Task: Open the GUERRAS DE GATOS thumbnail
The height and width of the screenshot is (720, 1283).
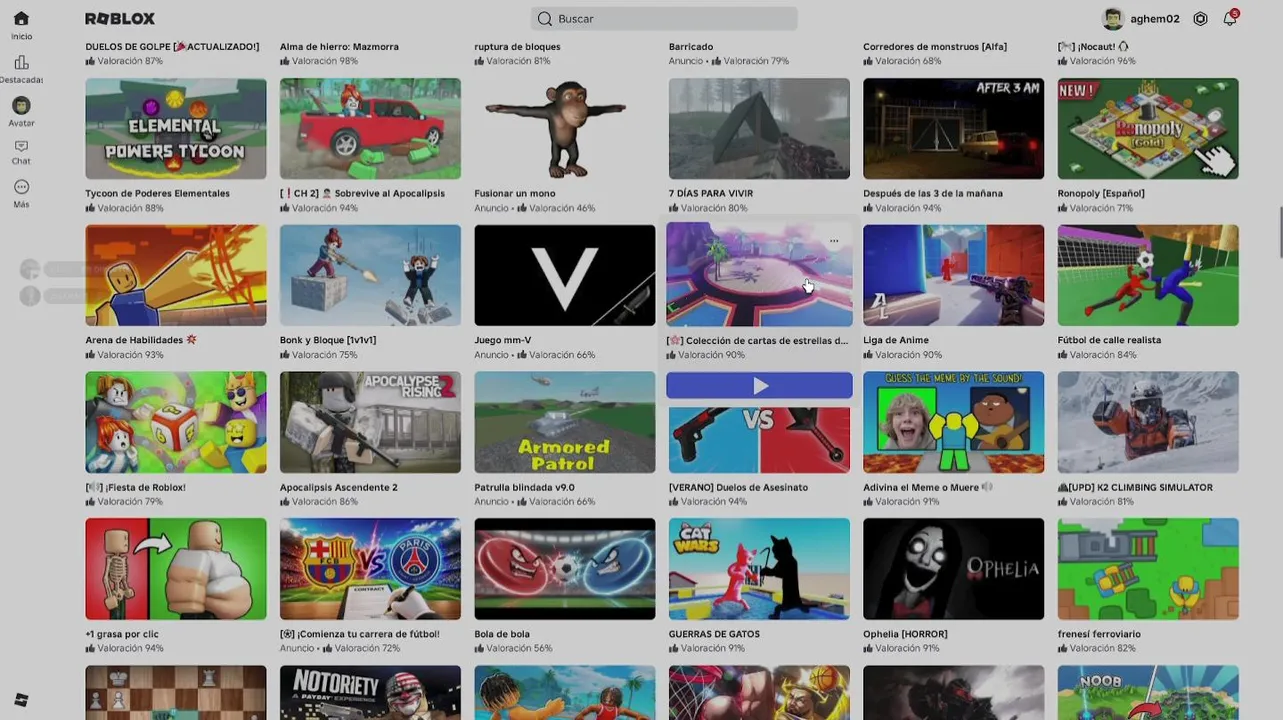Action: tap(759, 569)
